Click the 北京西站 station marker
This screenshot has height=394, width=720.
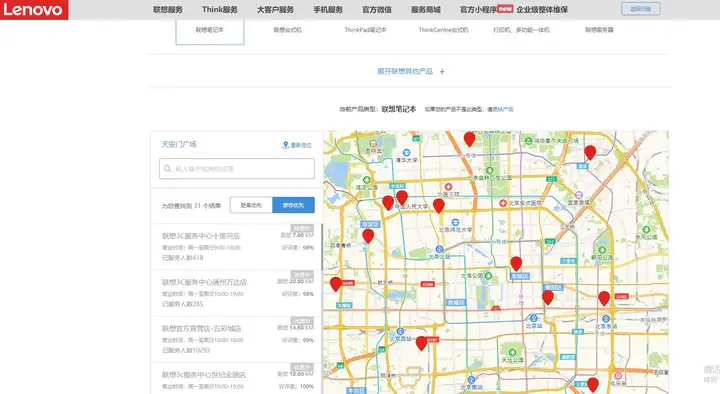click(400, 331)
